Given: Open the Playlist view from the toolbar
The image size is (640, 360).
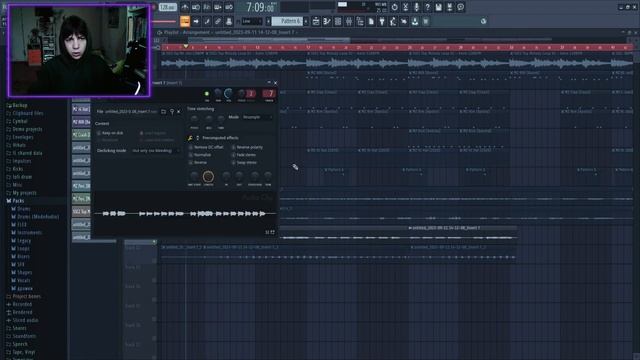Looking at the screenshot, I should click(316, 21).
